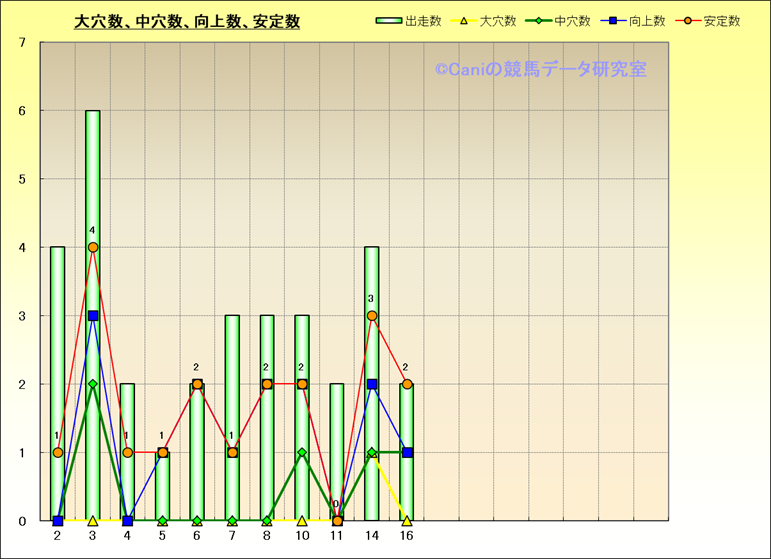Select the orange circle marker above category 6
Image resolution: width=771 pixels, height=559 pixels.
point(197,384)
